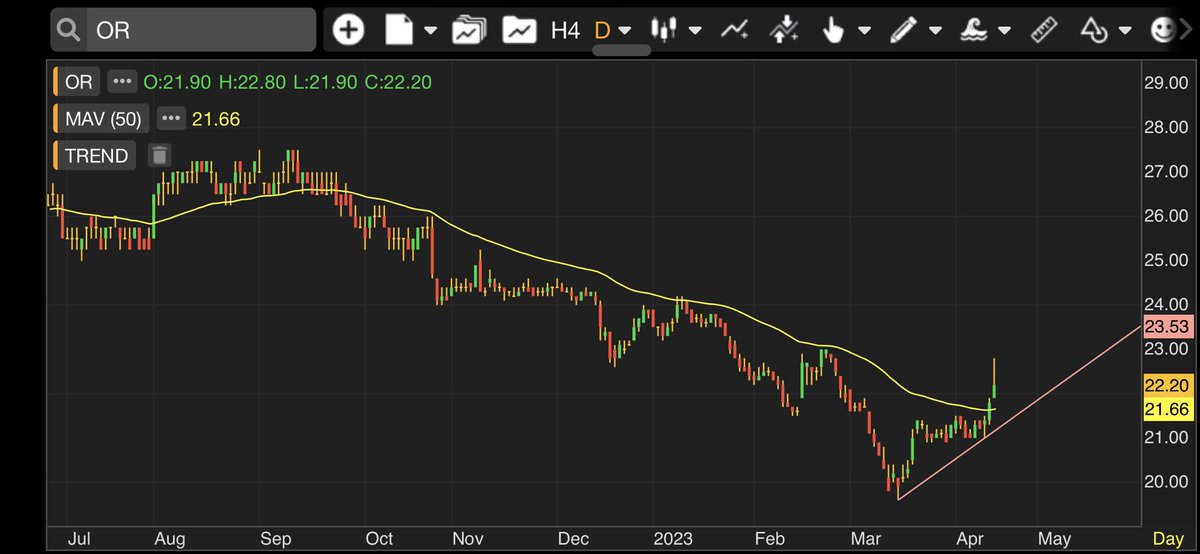Select the wave pattern tool
The height and width of the screenshot is (554, 1200).
click(x=976, y=30)
